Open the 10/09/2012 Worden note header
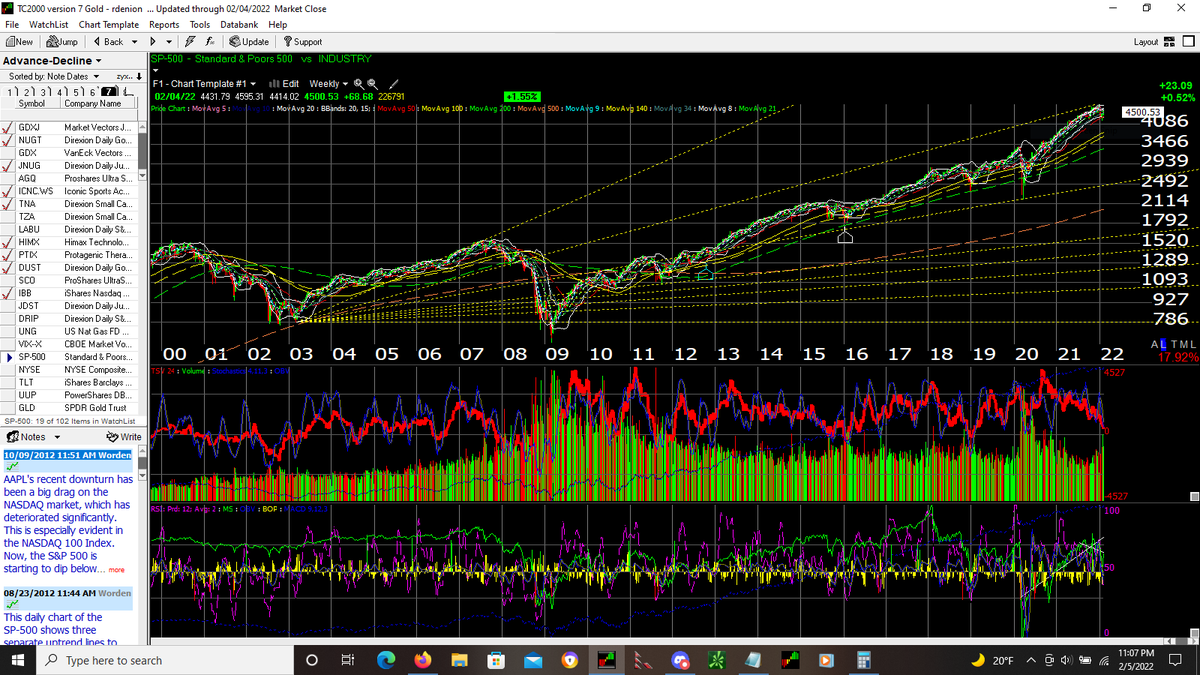 68,454
